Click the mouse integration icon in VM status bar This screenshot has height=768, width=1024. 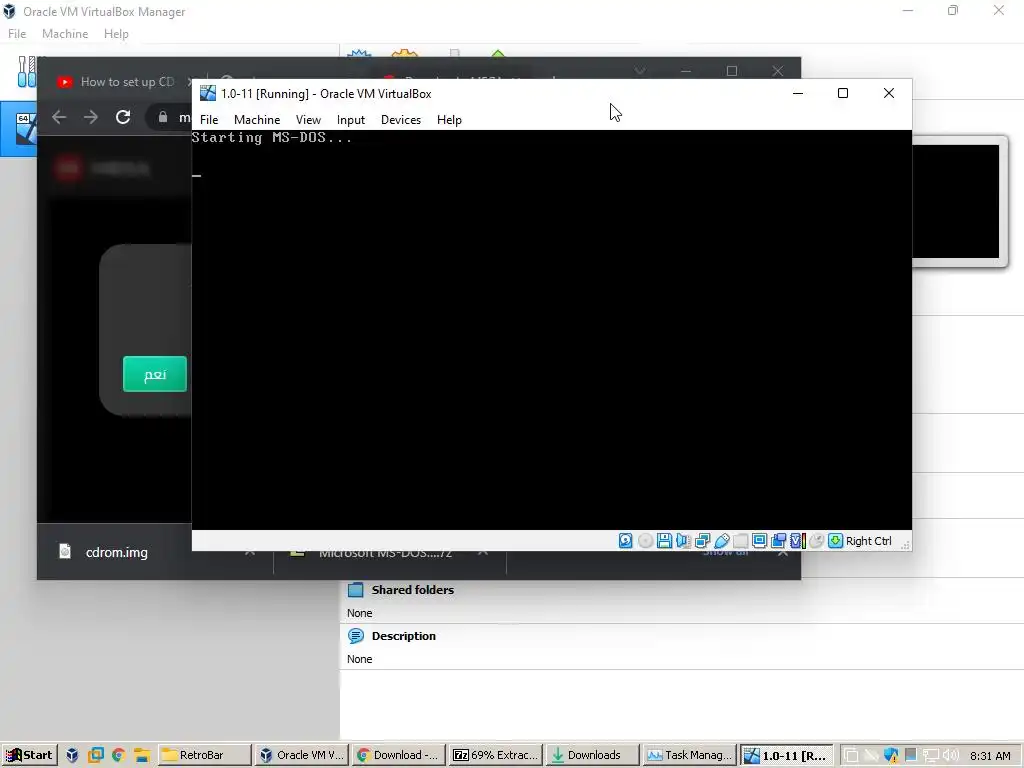coord(816,541)
